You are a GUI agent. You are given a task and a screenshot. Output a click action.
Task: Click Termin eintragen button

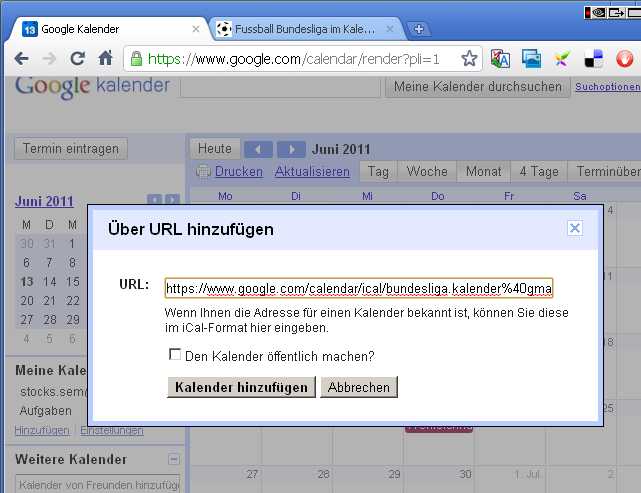tap(71, 148)
